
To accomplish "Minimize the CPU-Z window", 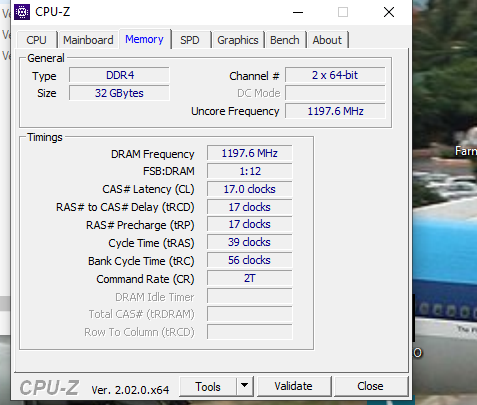I will tap(298, 12).
